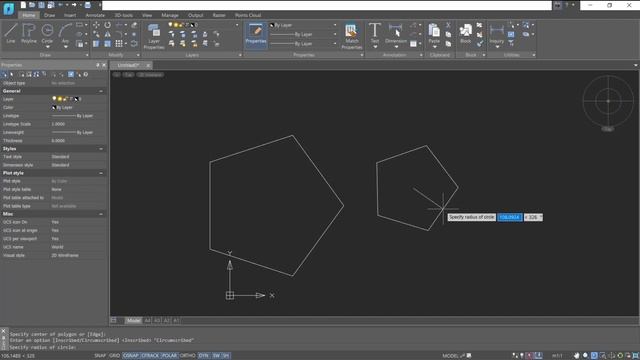Click the Mirror tool in Modify panel
The image size is (640, 360).
point(107,34)
